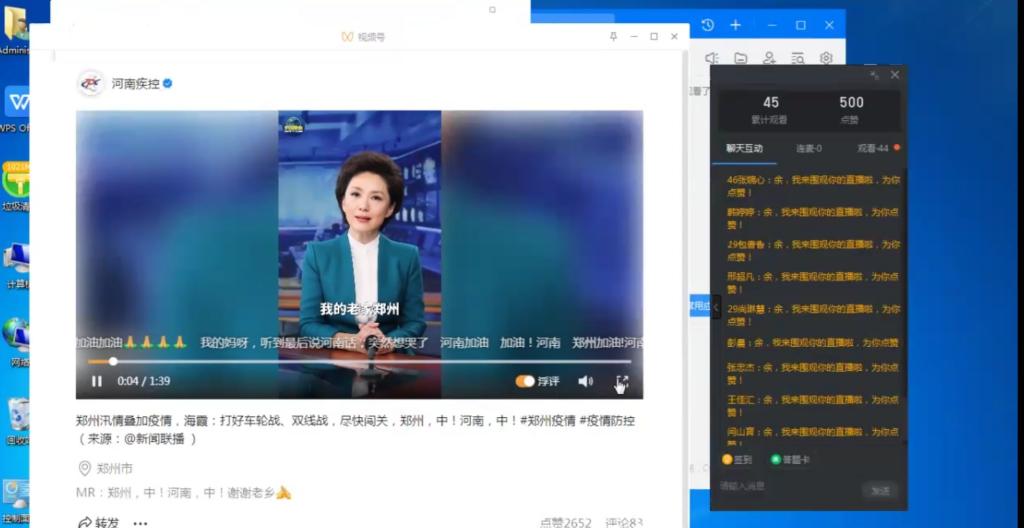Screen dimensions: 1024x528
Task: Pause the video playback
Action: pyautogui.click(x=97, y=381)
